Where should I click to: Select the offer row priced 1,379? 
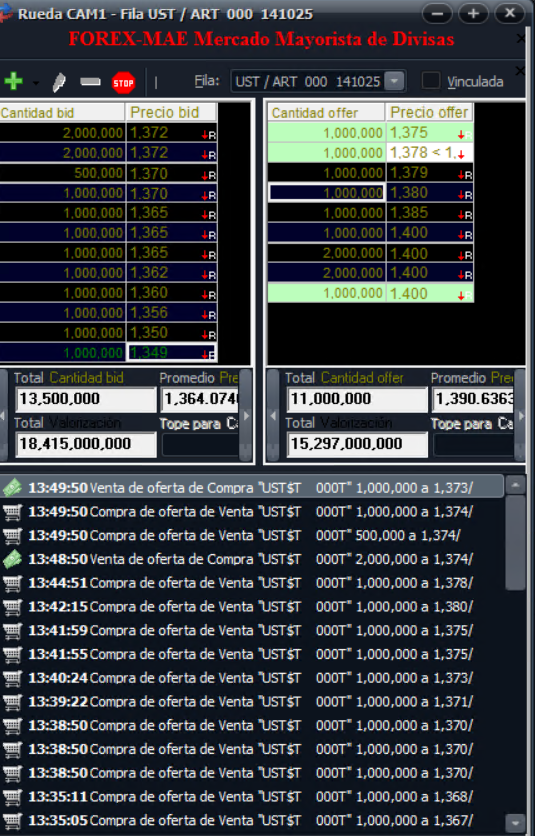click(x=370, y=173)
